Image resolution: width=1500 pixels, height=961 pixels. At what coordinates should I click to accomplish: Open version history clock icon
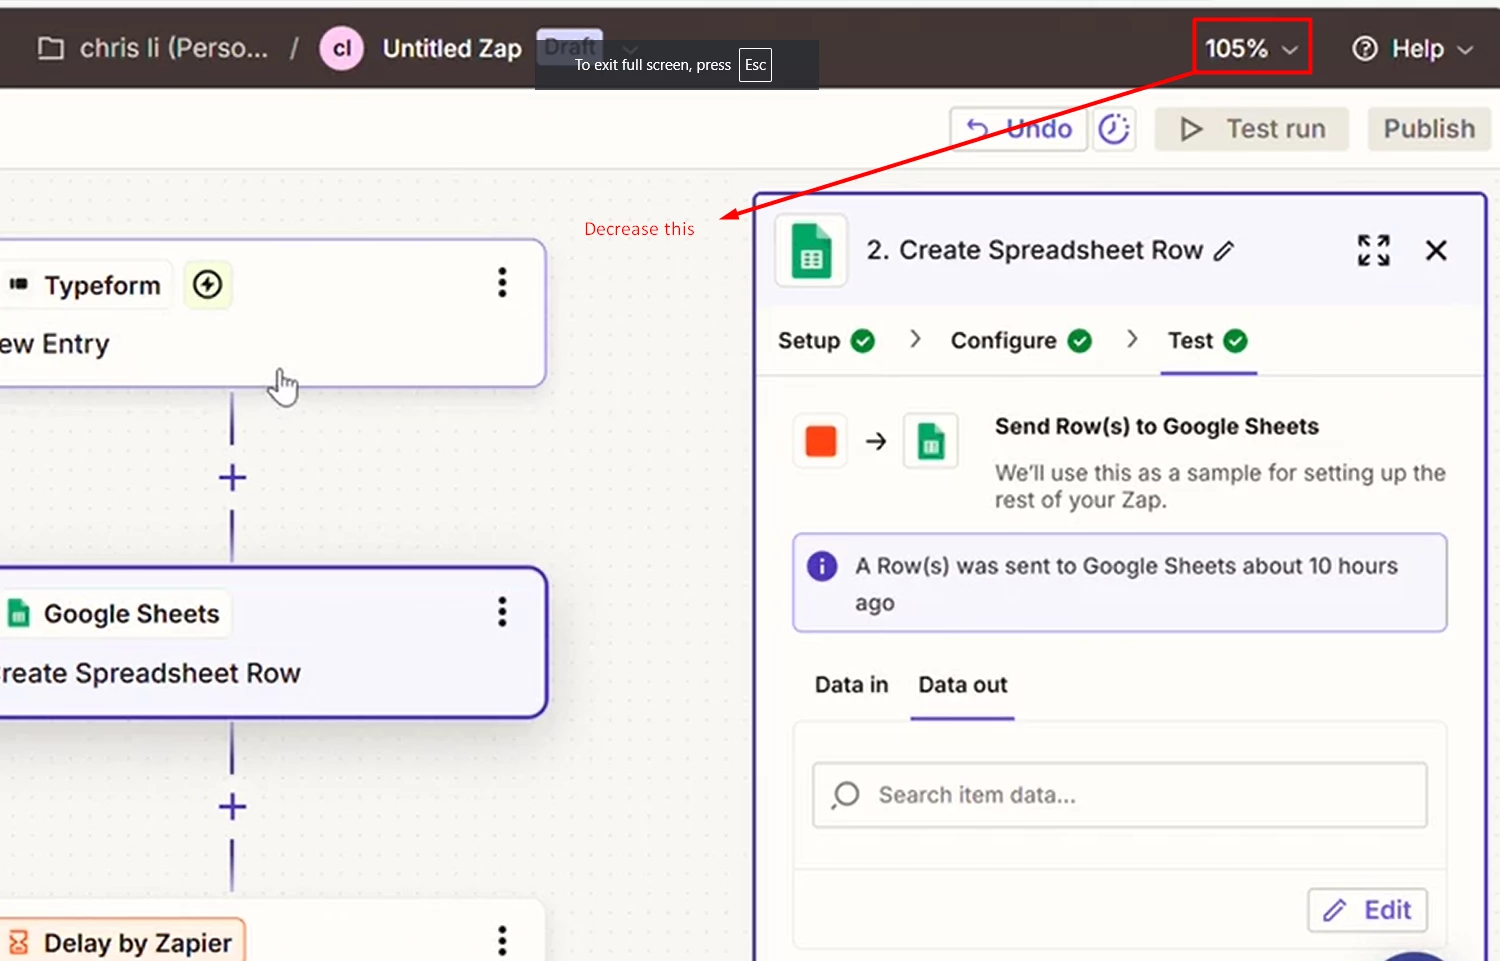1114,129
